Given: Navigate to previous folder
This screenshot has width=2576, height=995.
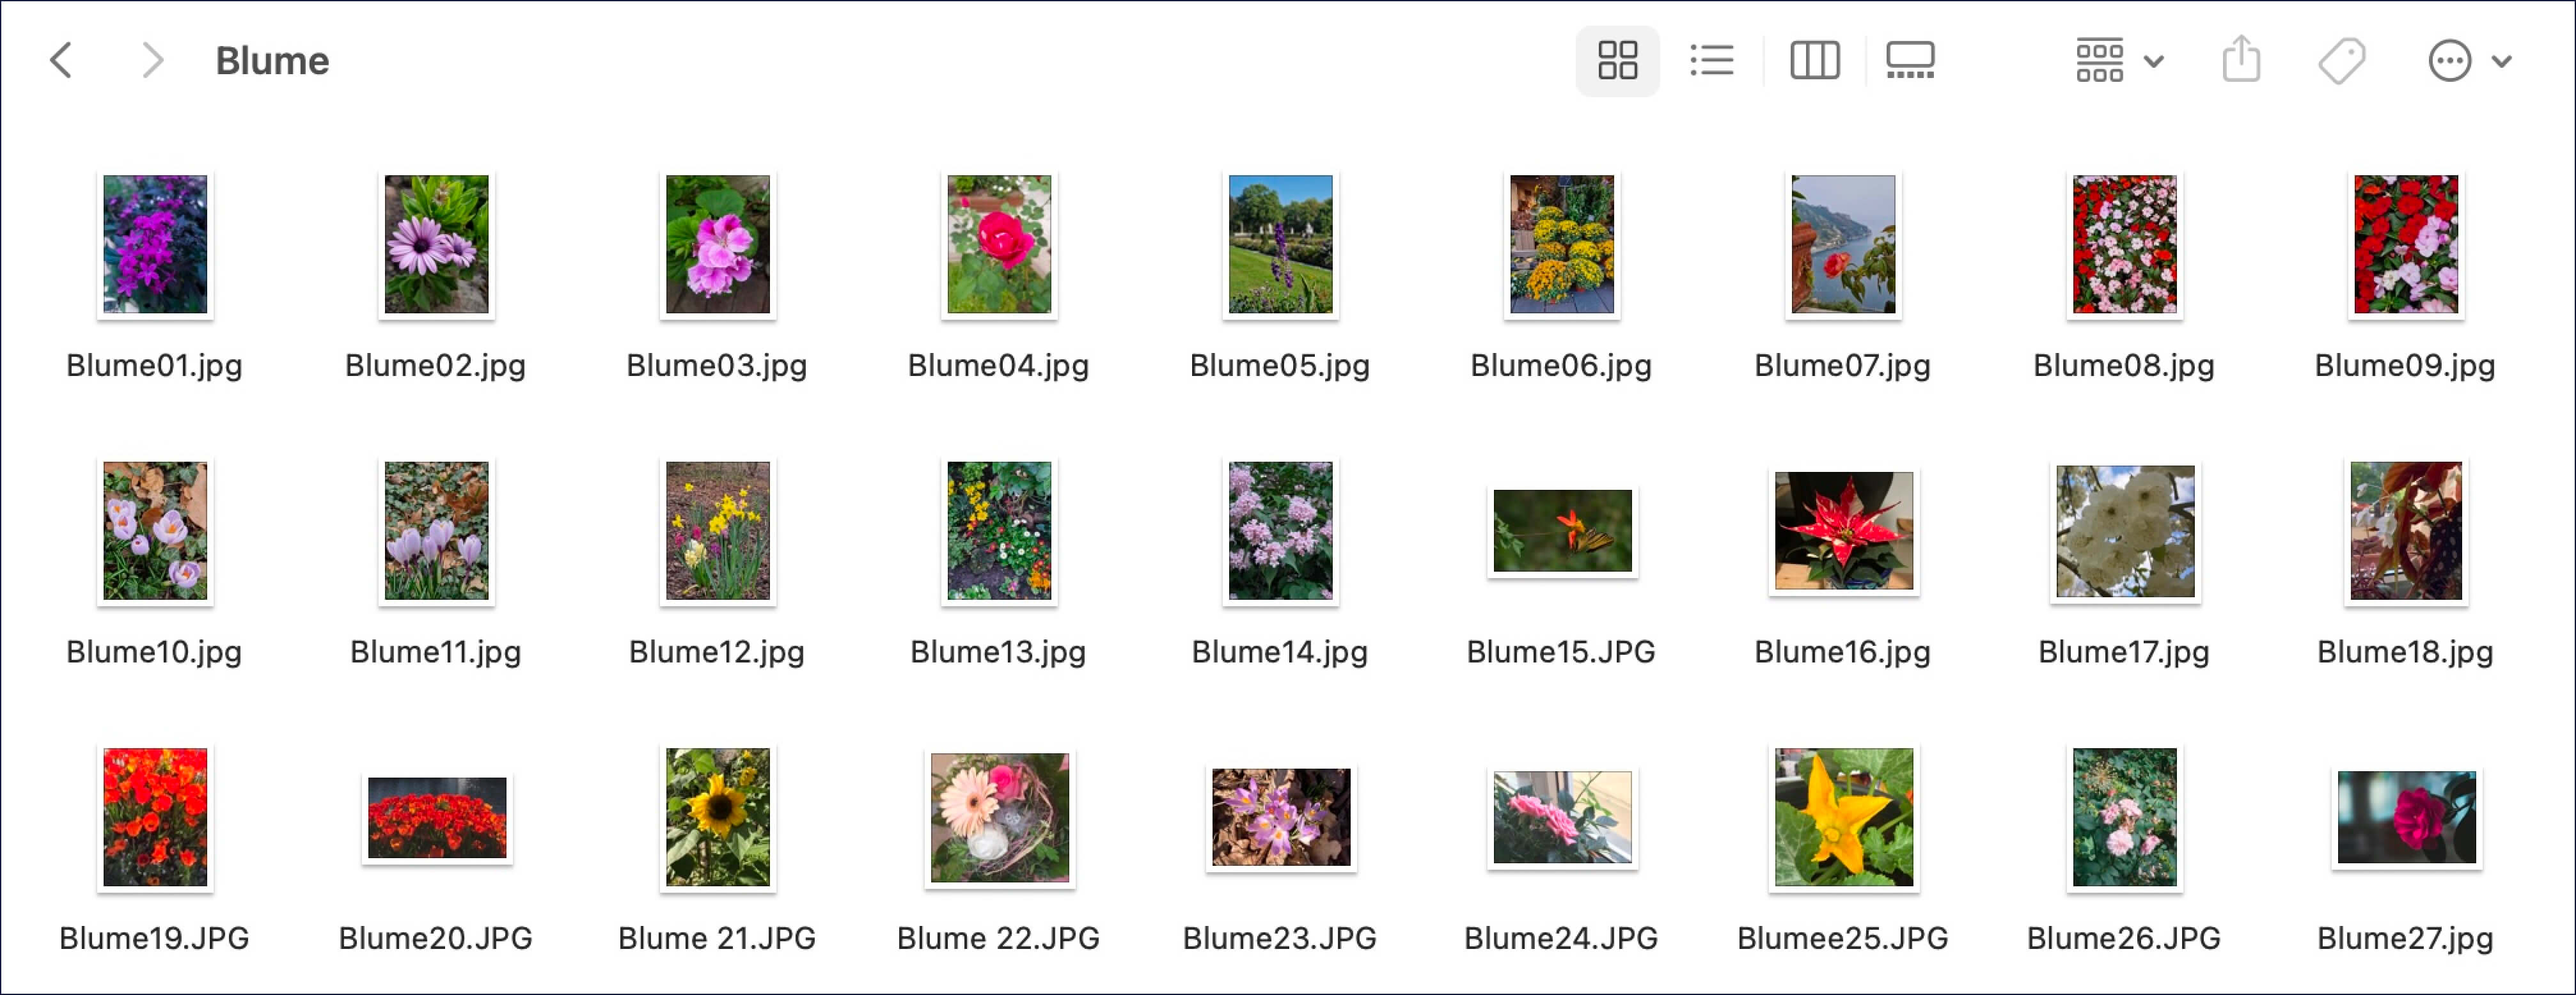Looking at the screenshot, I should pyautogui.click(x=59, y=61).
